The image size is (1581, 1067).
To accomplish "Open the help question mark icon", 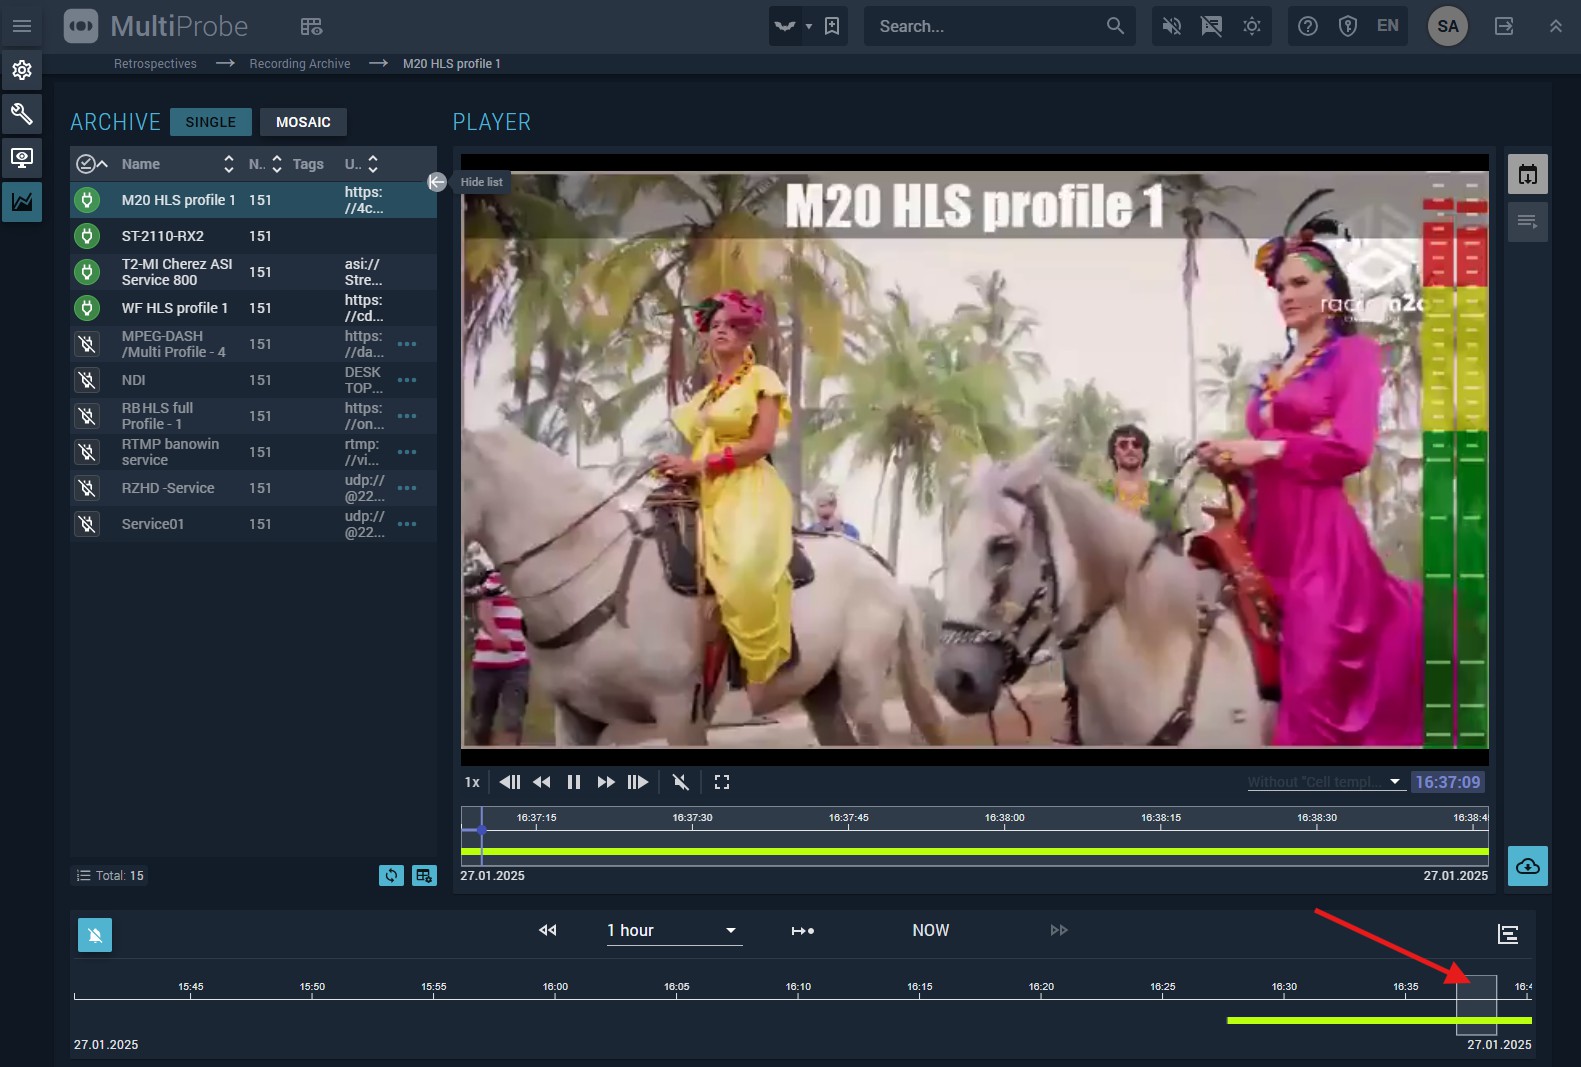I will tap(1308, 26).
